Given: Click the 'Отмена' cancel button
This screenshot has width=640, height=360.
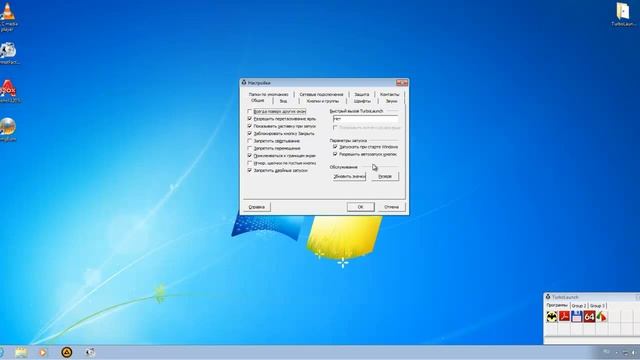Looking at the screenshot, I should click(391, 207).
